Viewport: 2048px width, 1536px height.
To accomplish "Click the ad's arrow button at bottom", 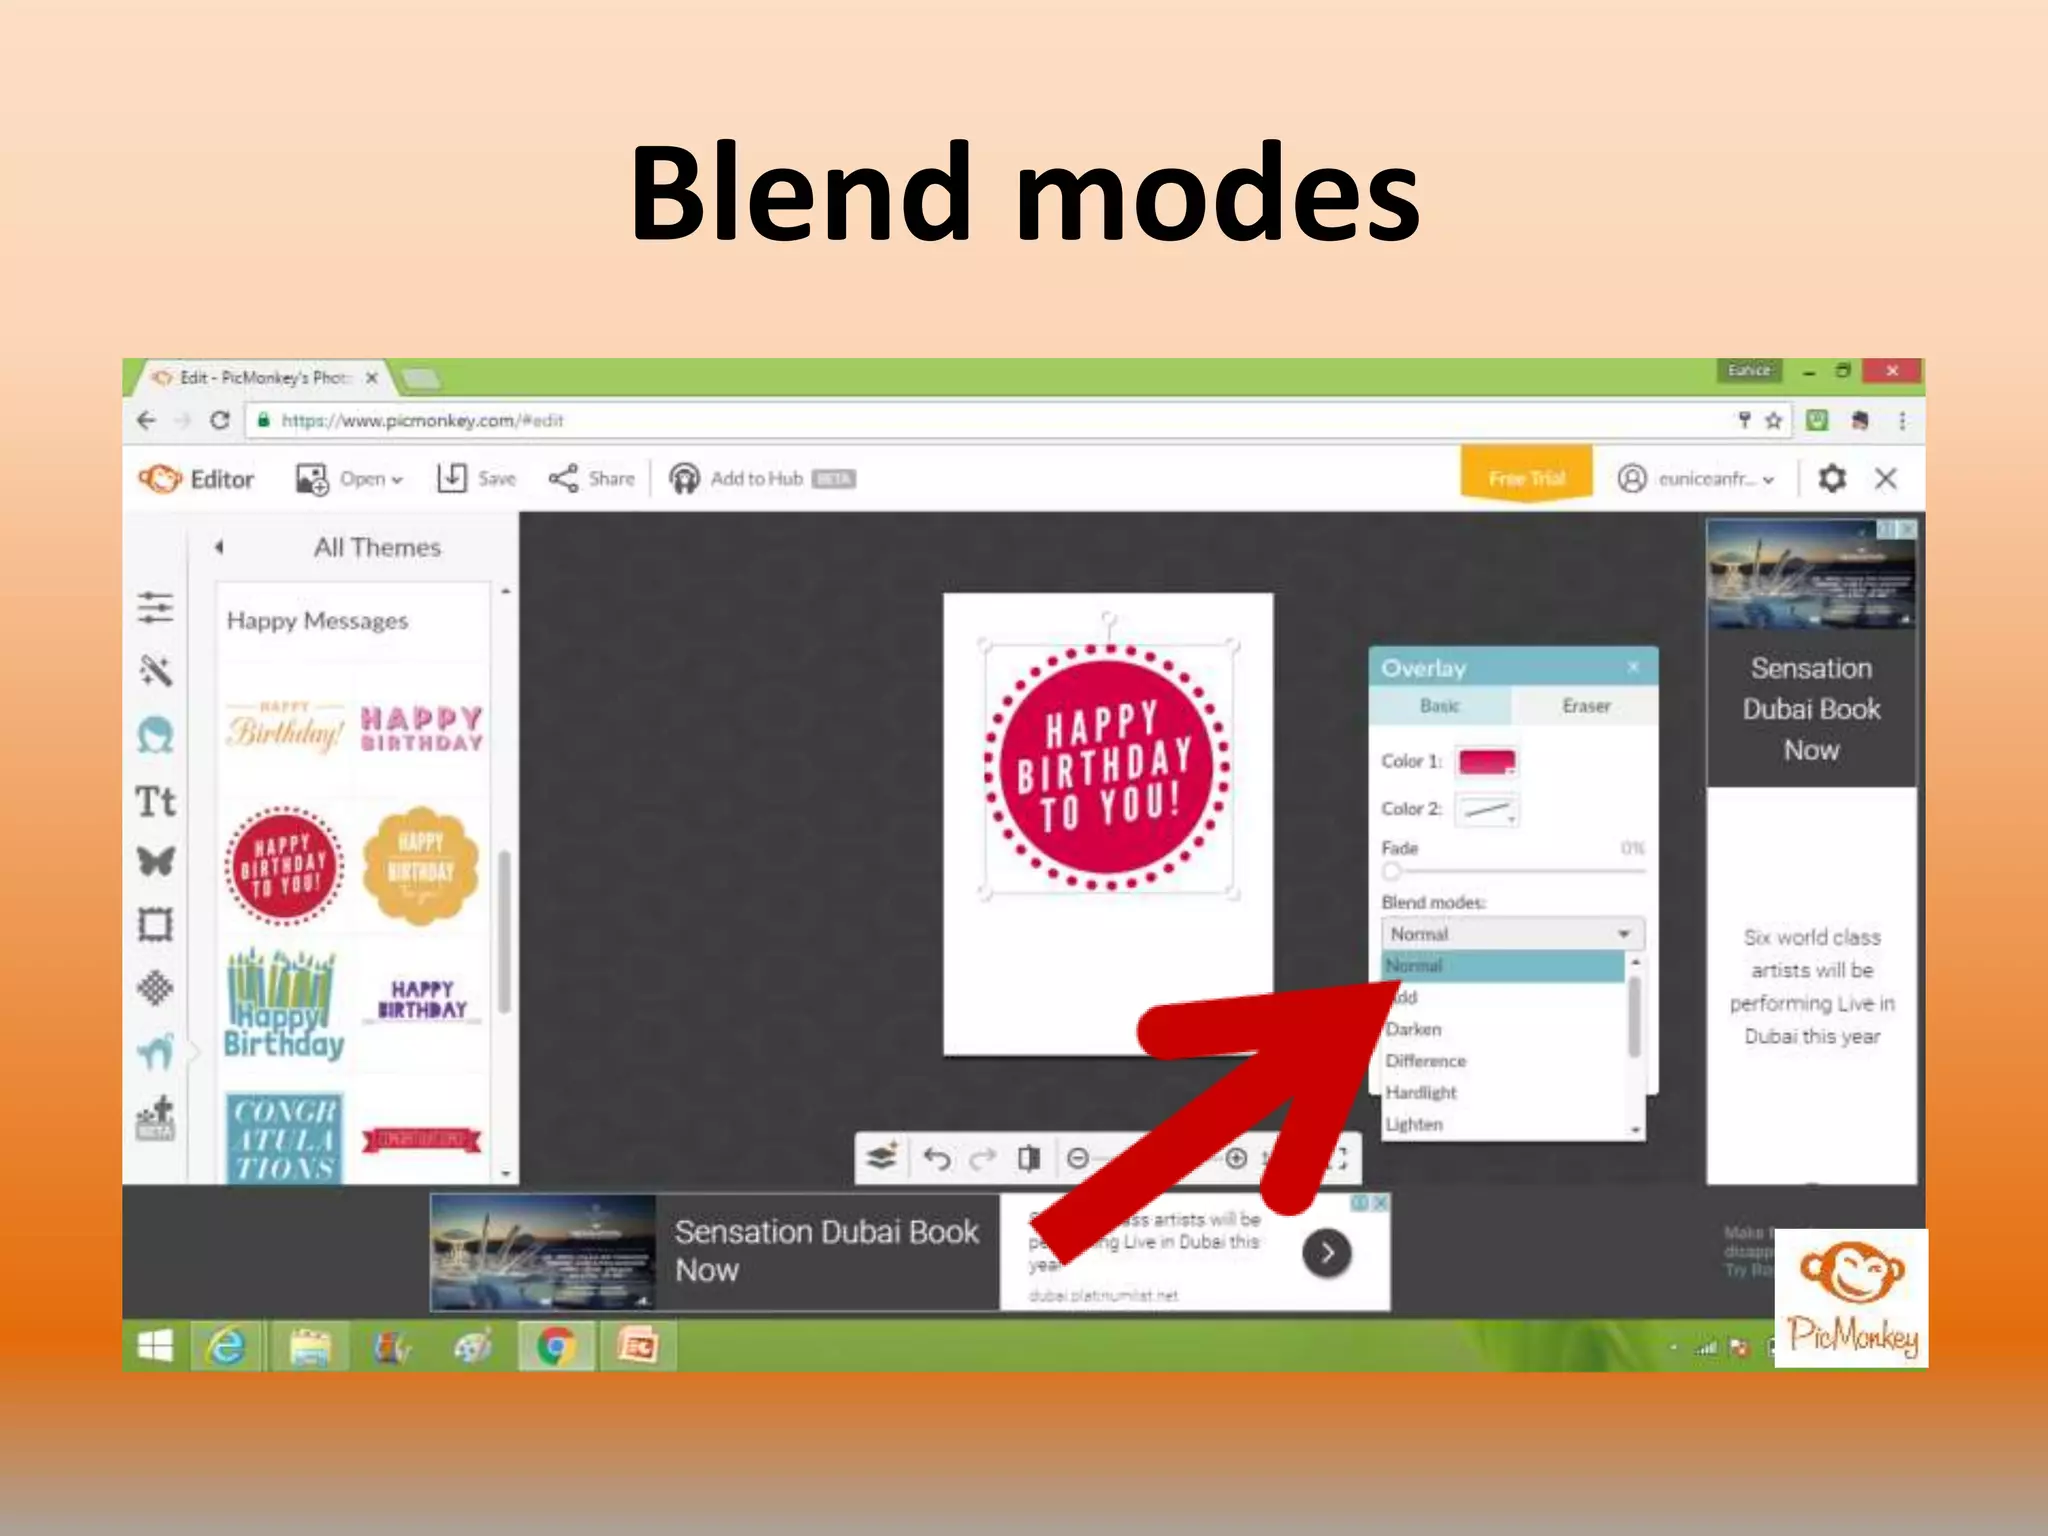I will 1327,1253.
